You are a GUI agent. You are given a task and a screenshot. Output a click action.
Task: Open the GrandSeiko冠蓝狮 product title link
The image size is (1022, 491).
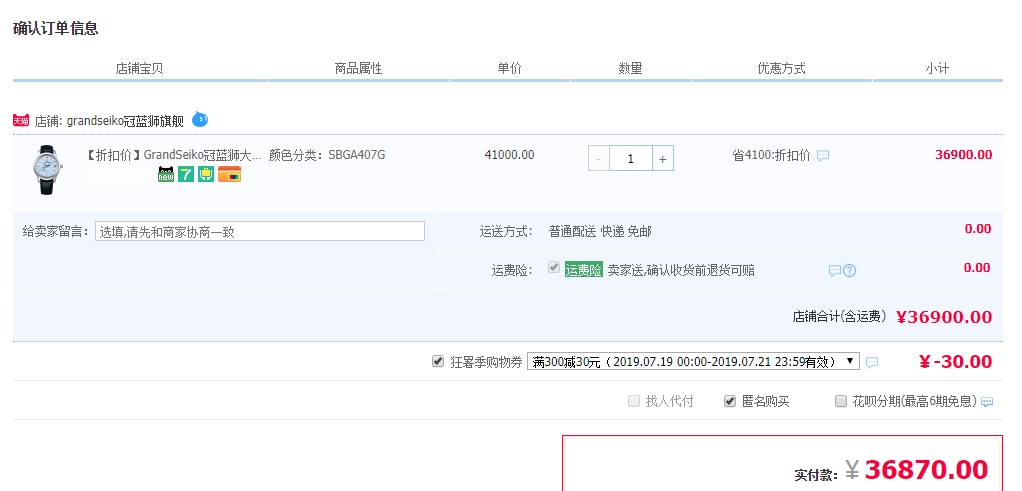[x=173, y=155]
